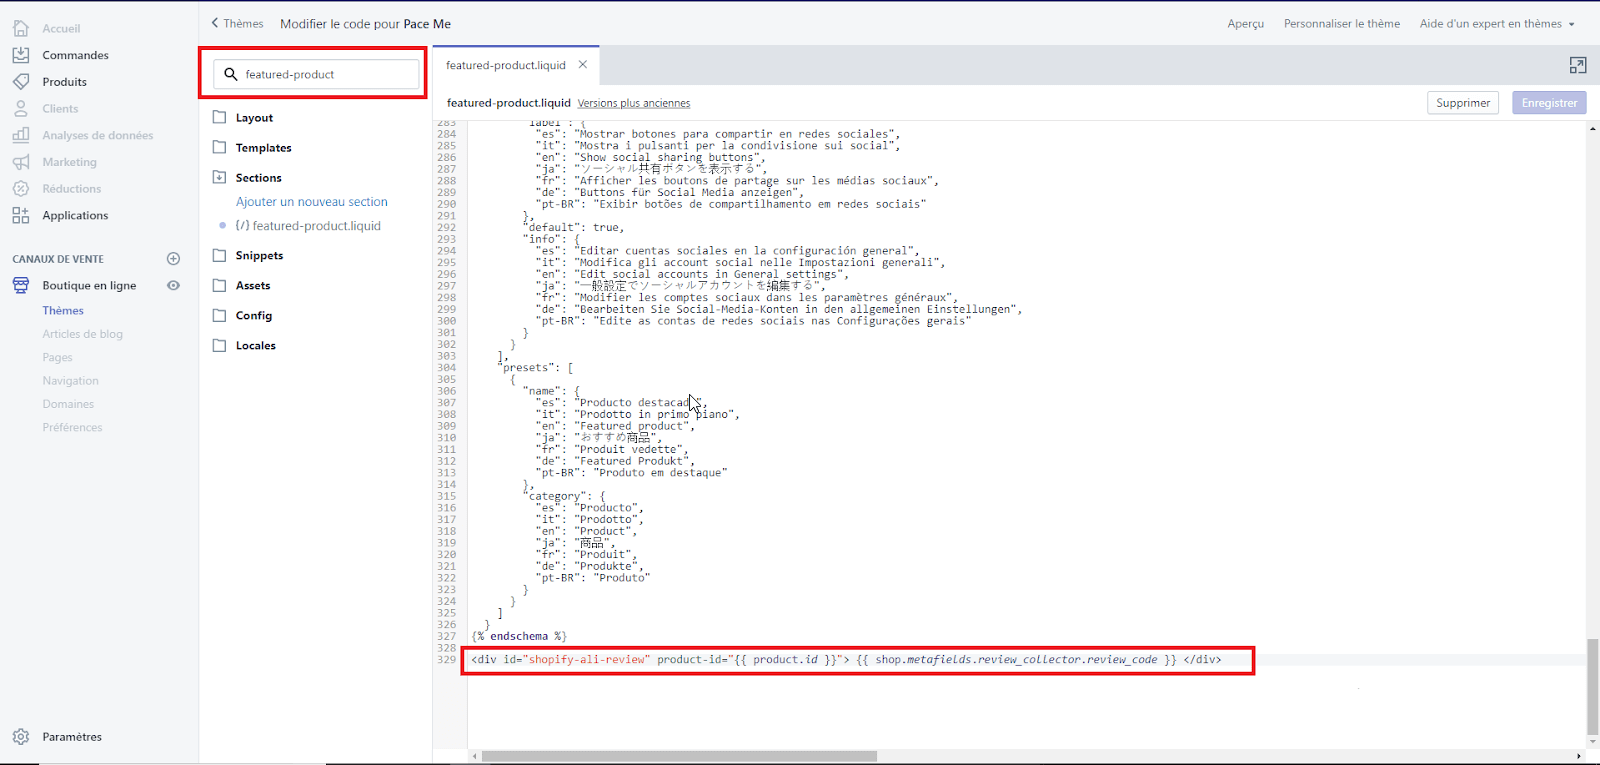The height and width of the screenshot is (765, 1600).
Task: Click CANAUX DE VENTE heading
Action: coord(58,259)
